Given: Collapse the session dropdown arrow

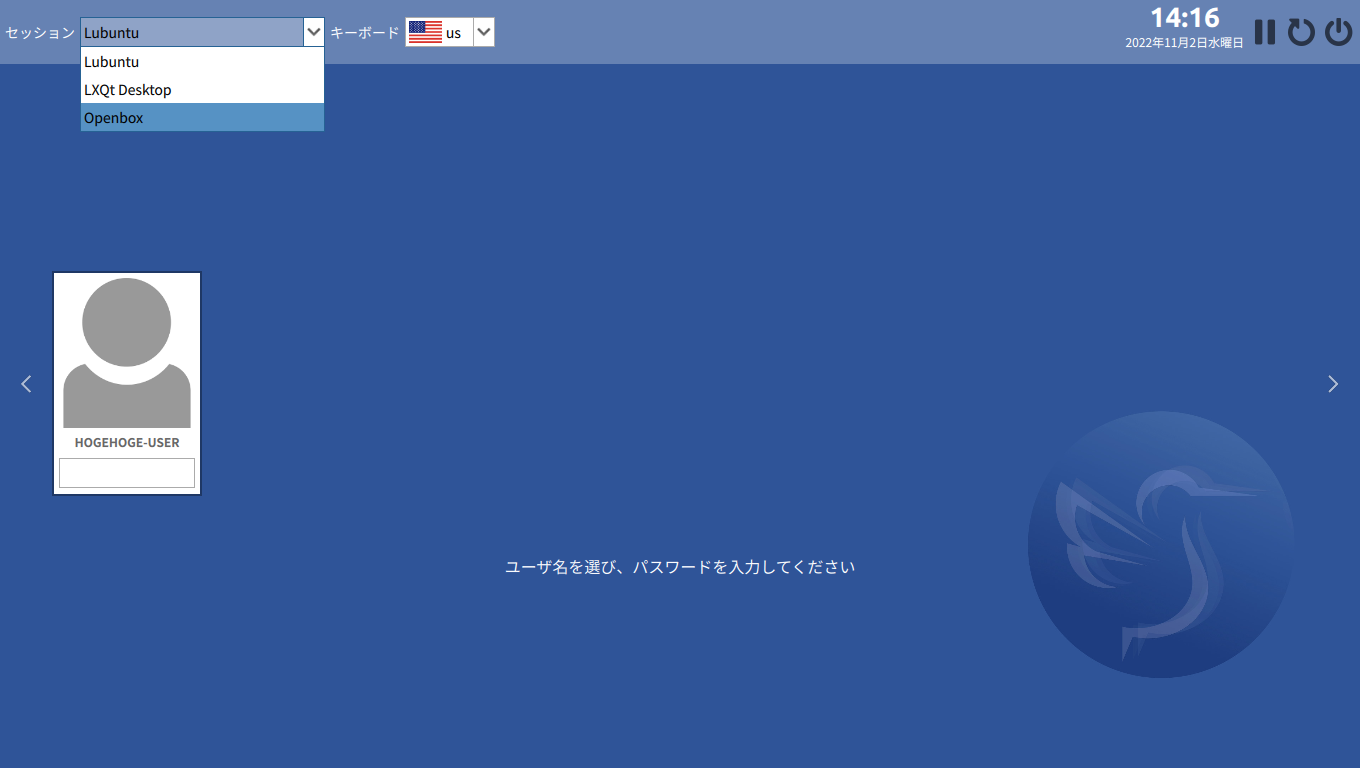Looking at the screenshot, I should [x=314, y=32].
